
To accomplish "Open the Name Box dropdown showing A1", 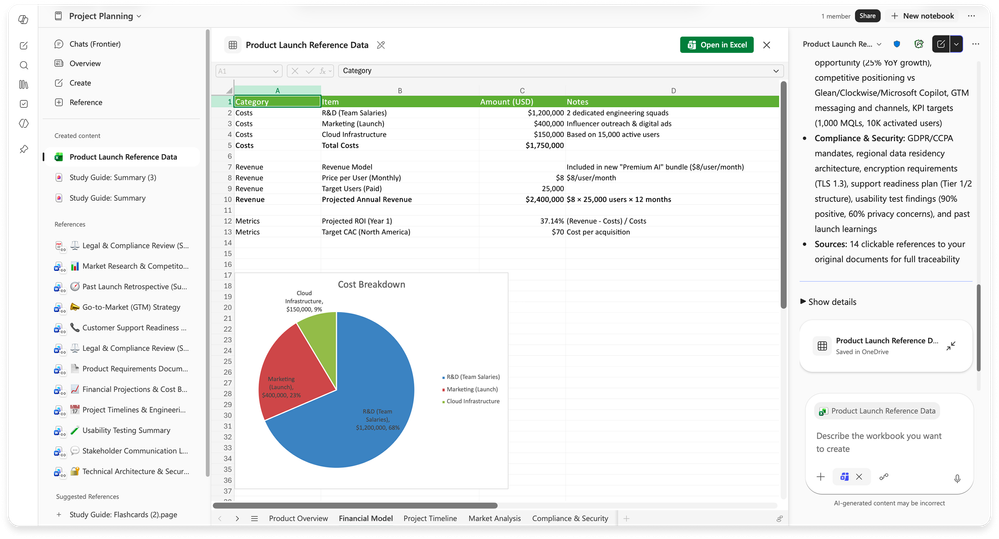I will 275,71.
